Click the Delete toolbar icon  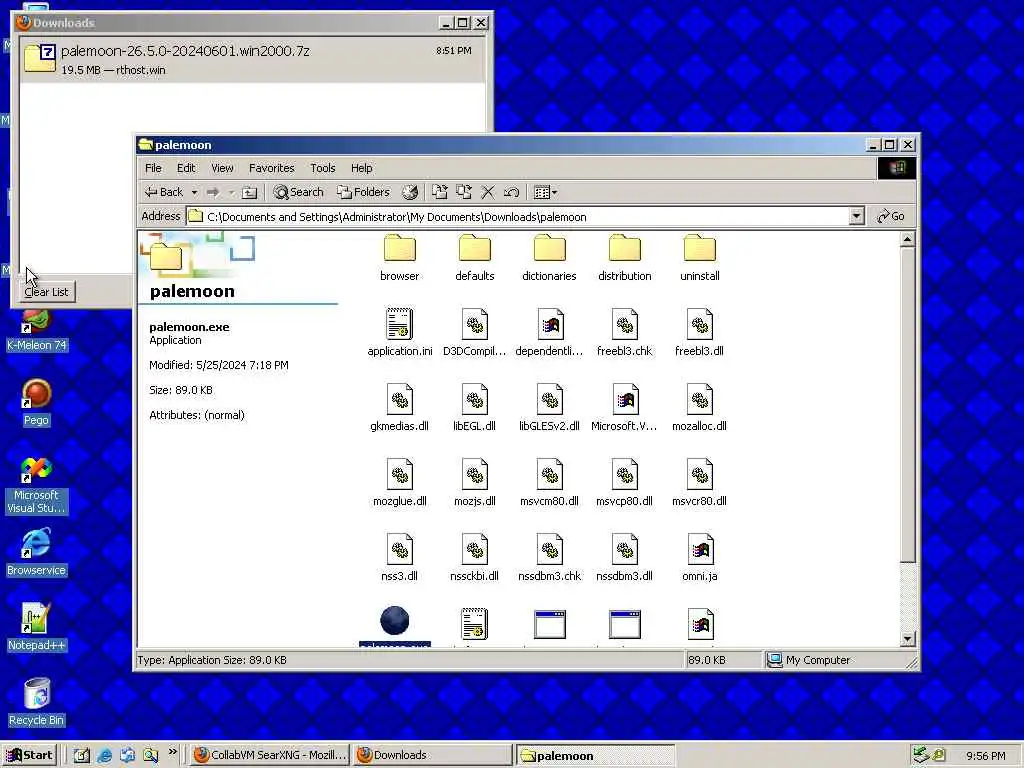[x=488, y=192]
